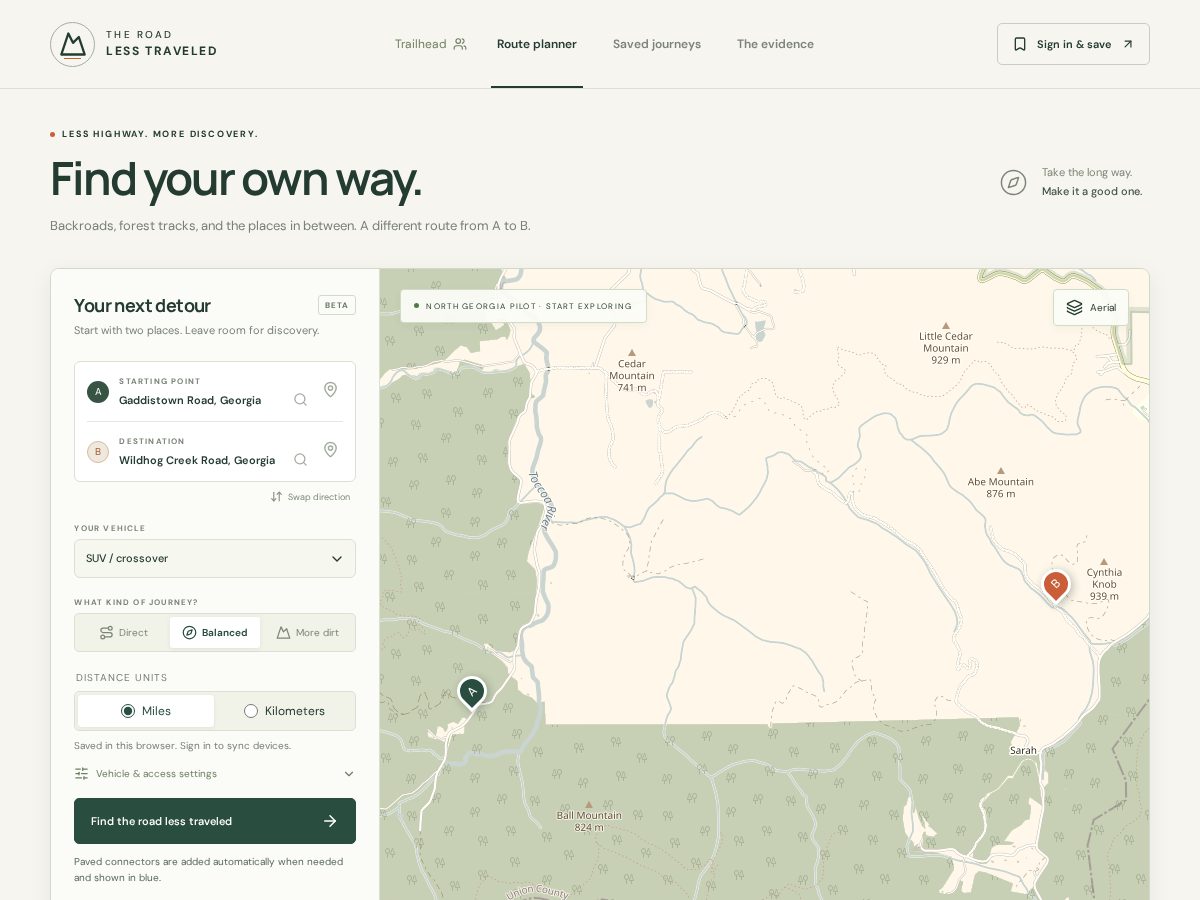The width and height of the screenshot is (1200, 900).
Task: Click the Saved in this browser note
Action: [182, 745]
